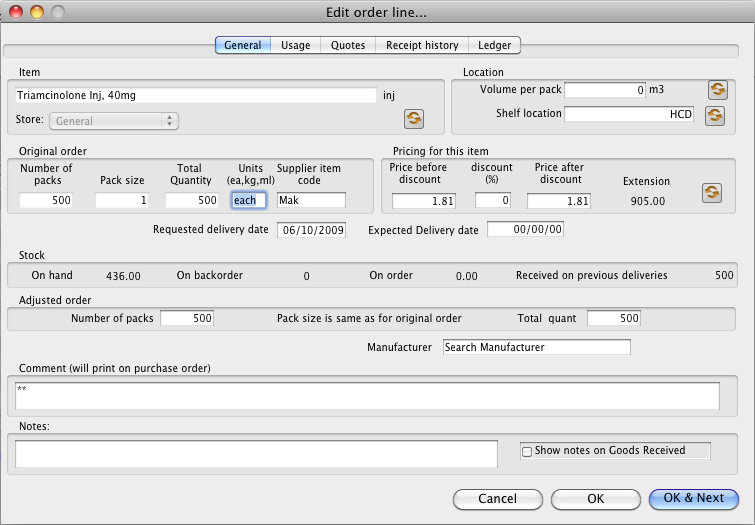The image size is (755, 525).
Task: Click the original order Number of packs field
Action: 46,200
